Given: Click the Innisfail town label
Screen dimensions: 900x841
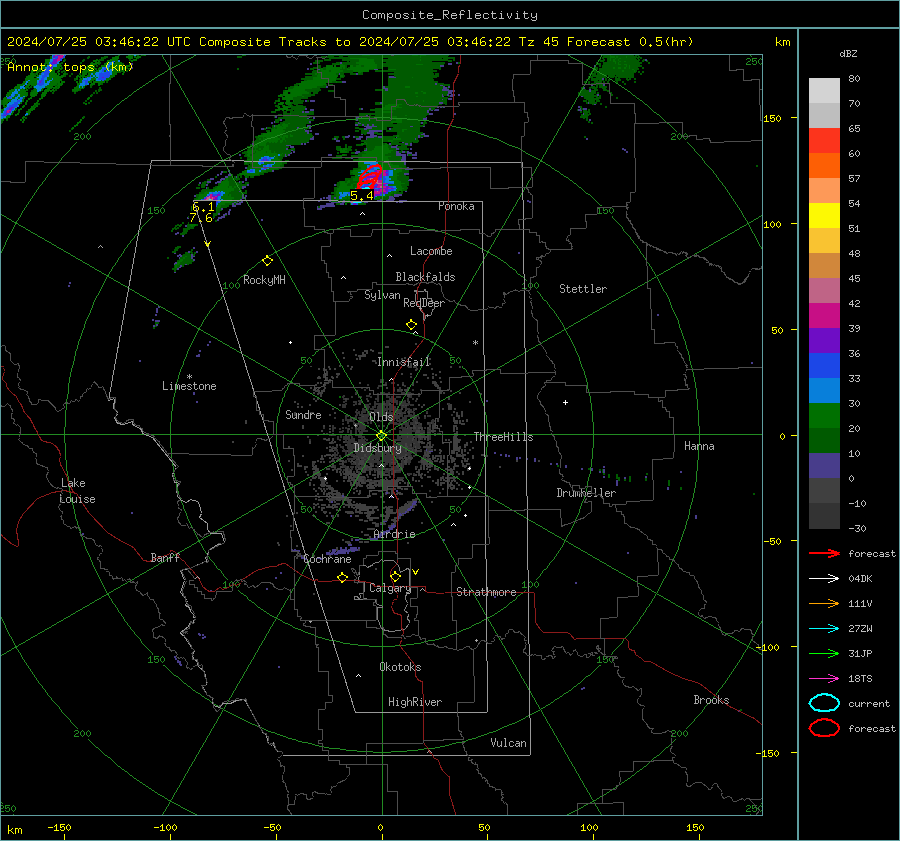Looking at the screenshot, I should 404,362.
